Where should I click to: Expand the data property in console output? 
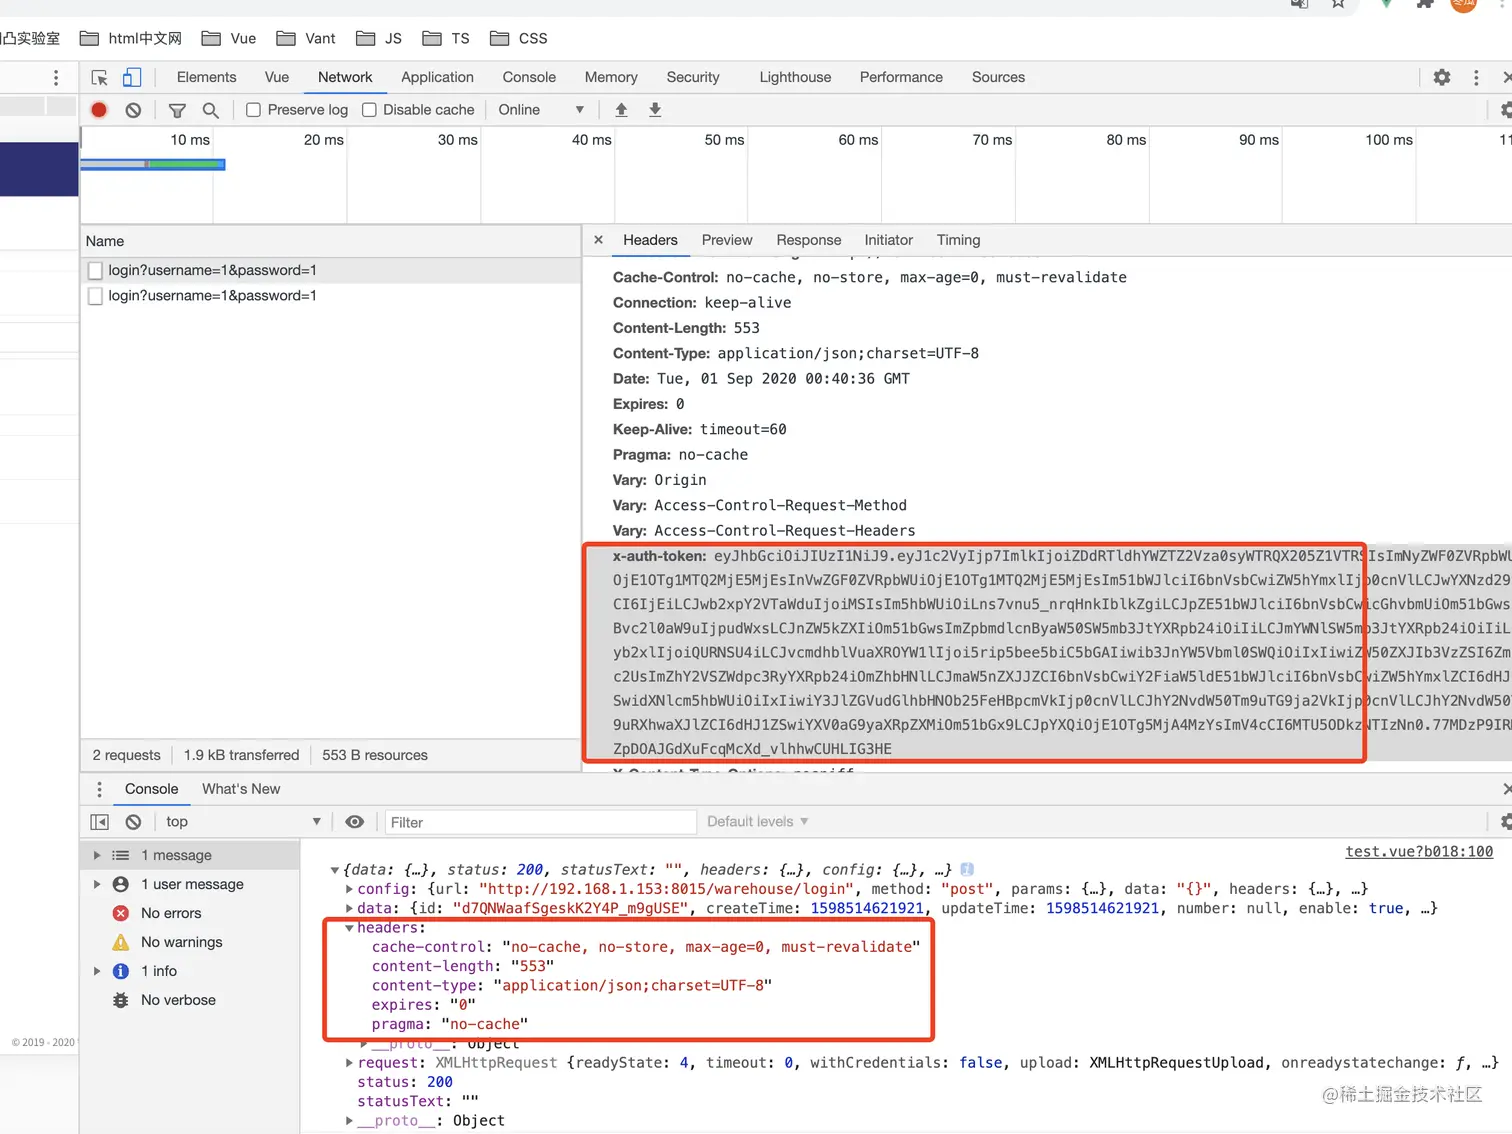tap(349, 909)
